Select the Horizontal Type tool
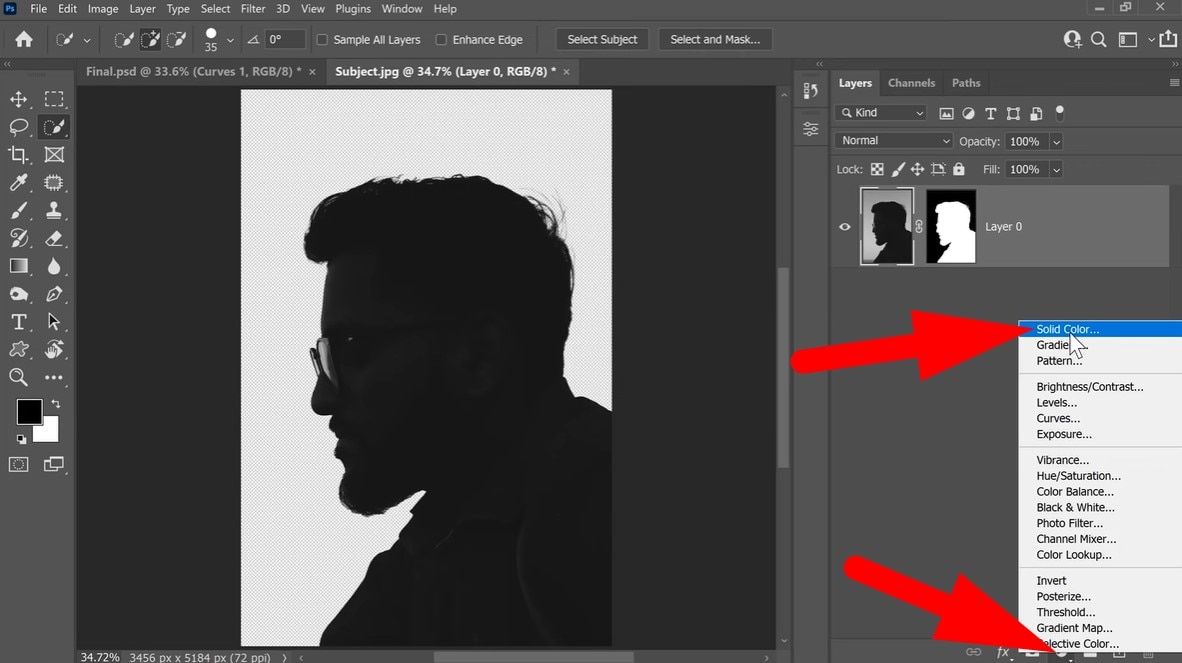The width and height of the screenshot is (1182, 663). pos(18,322)
